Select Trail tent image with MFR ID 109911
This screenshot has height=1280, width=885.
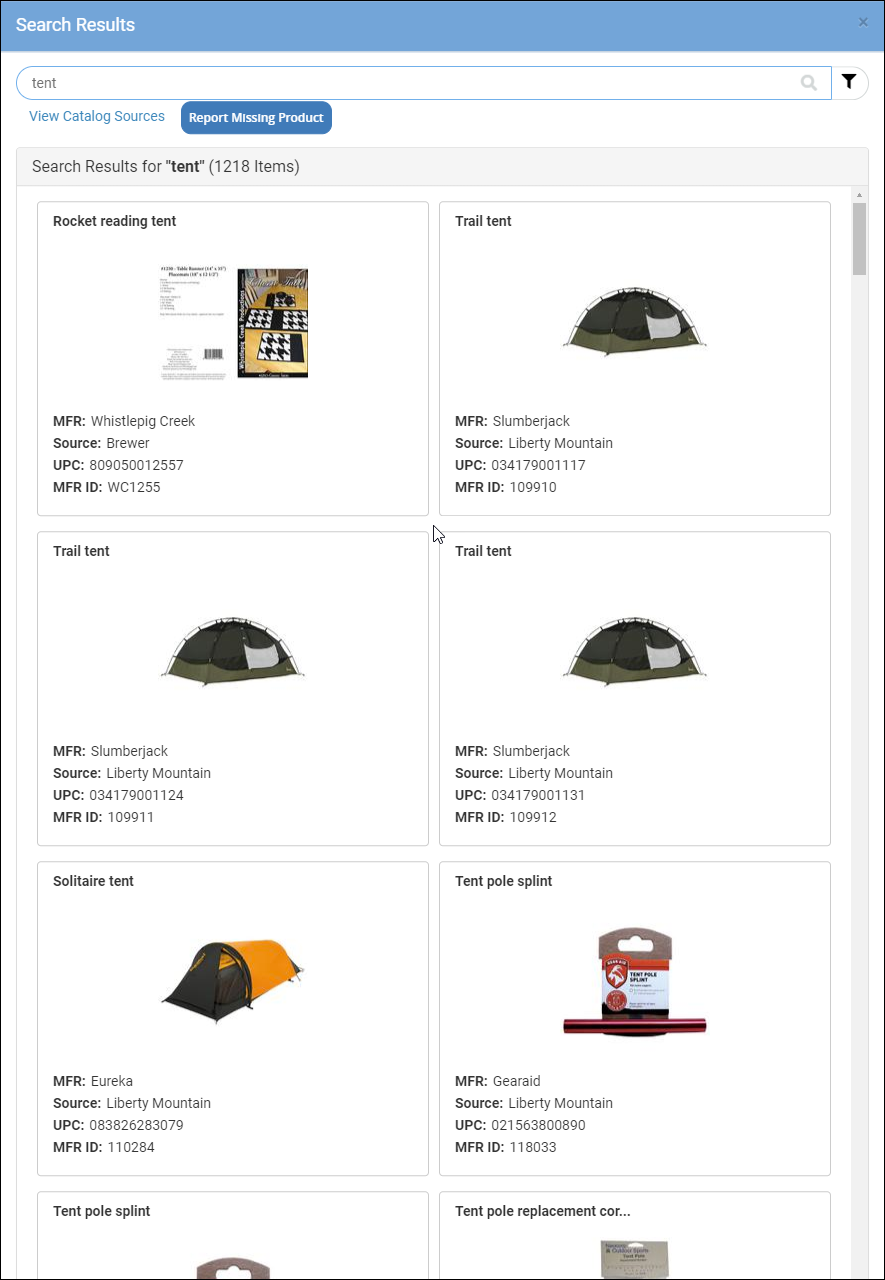(x=233, y=649)
